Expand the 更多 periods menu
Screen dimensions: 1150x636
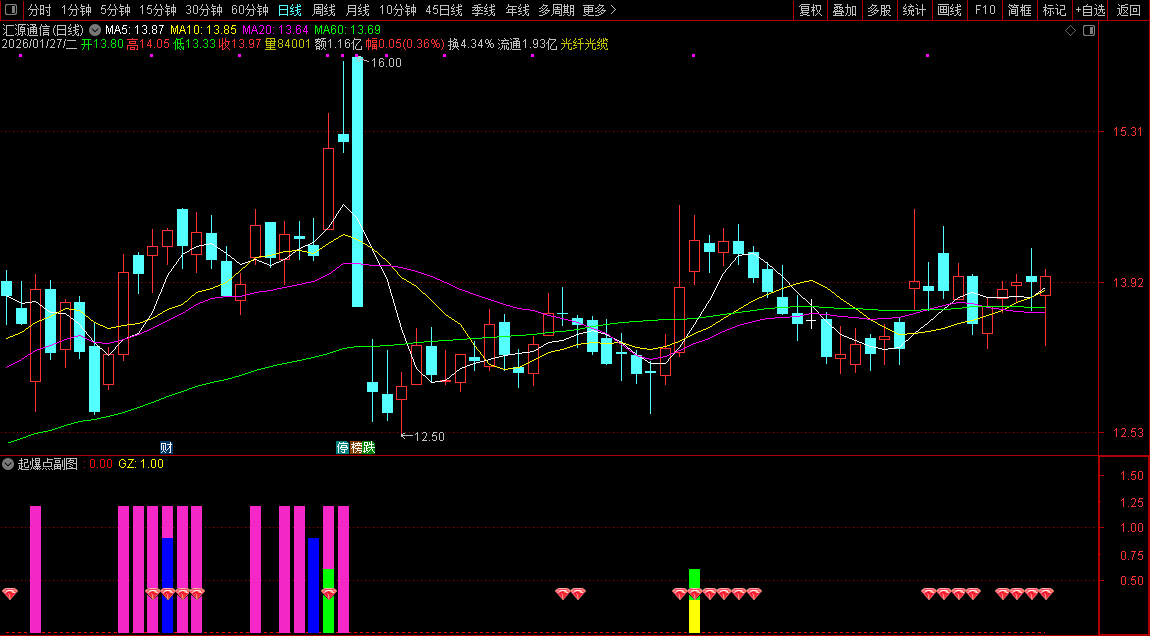(x=599, y=10)
